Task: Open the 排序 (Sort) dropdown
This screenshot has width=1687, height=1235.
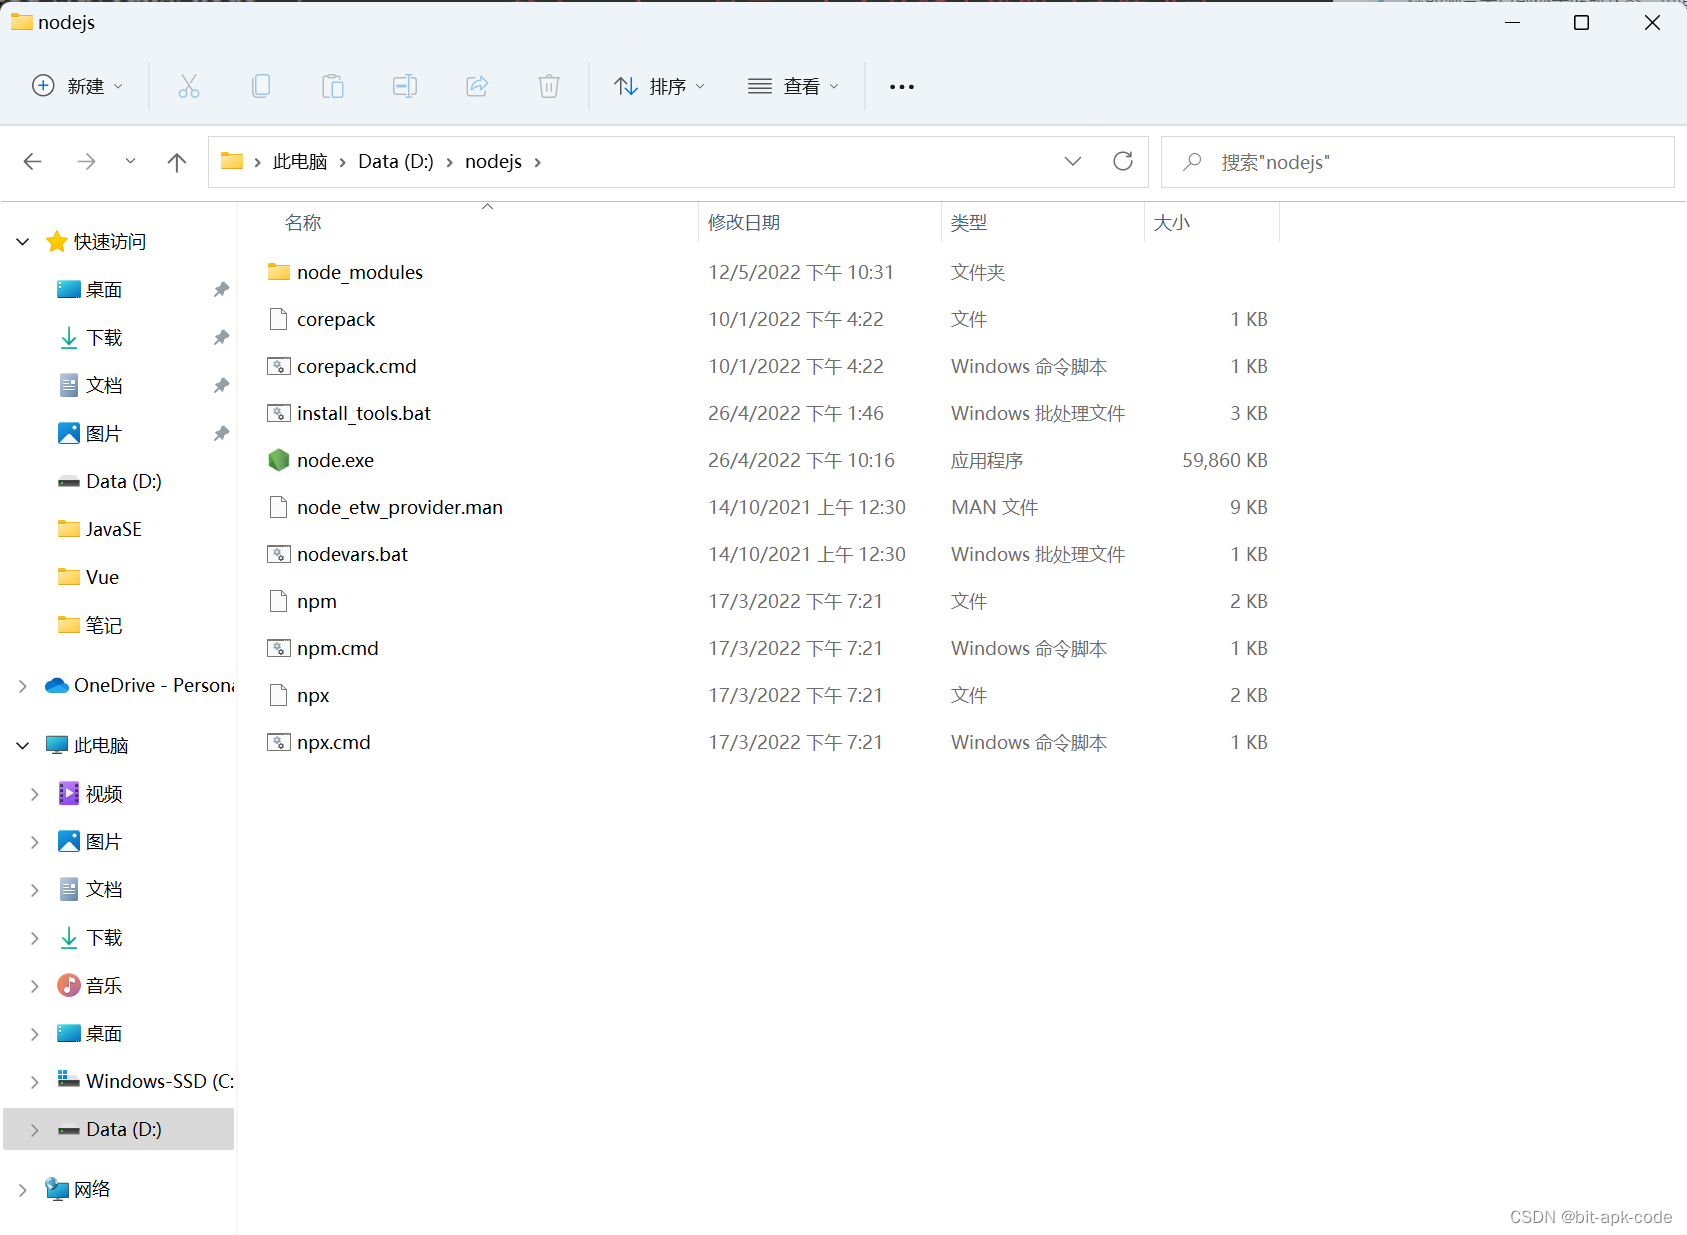Action: coord(660,86)
